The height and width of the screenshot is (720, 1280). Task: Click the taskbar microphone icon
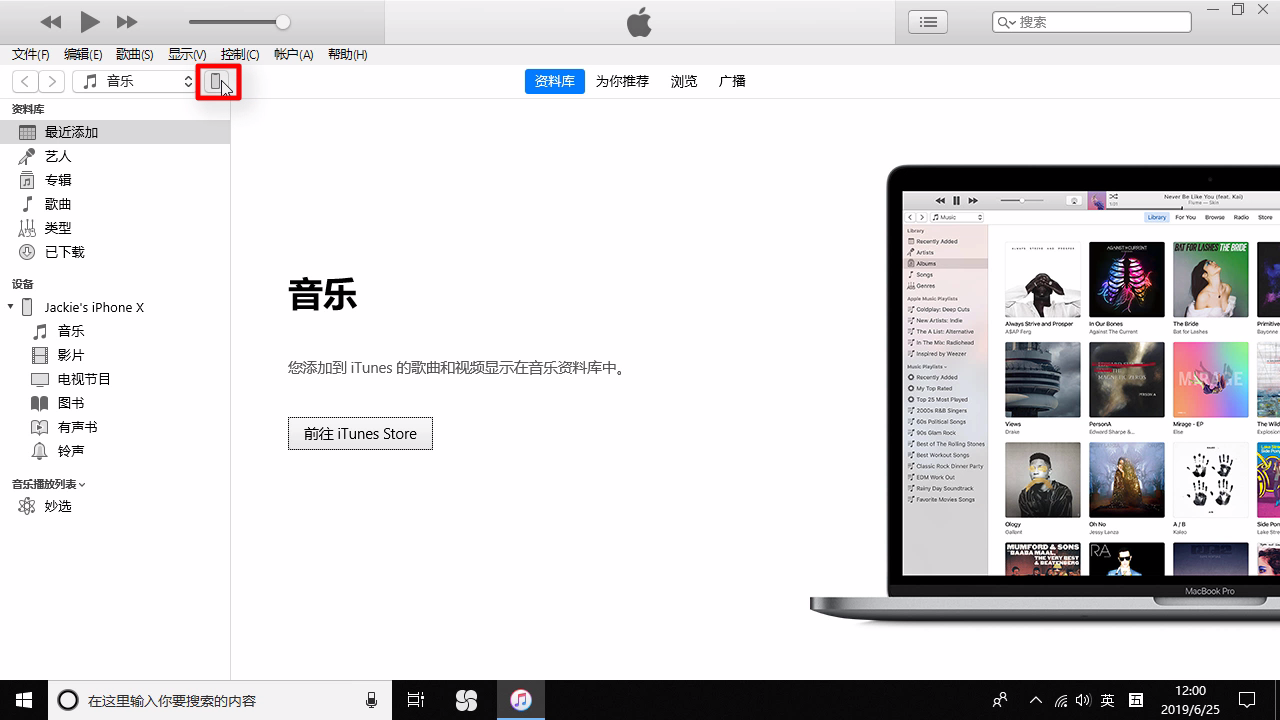pos(372,700)
